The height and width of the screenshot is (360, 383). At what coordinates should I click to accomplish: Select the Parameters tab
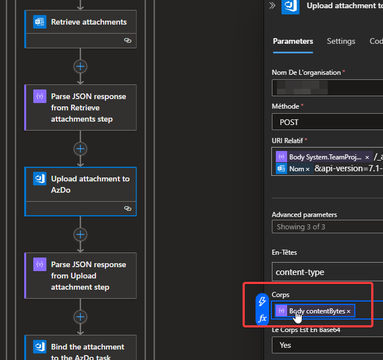tap(293, 41)
